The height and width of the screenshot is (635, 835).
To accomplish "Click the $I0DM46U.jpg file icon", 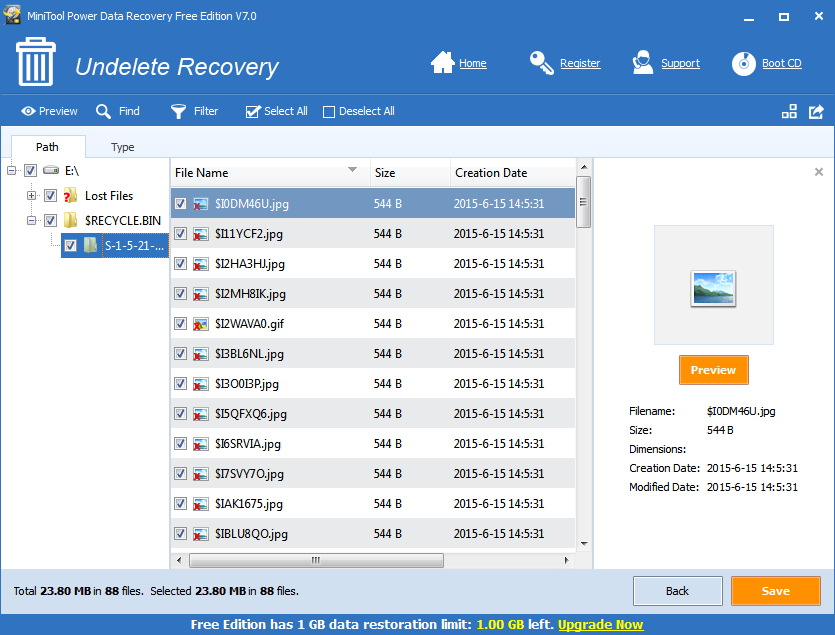I will (x=200, y=203).
